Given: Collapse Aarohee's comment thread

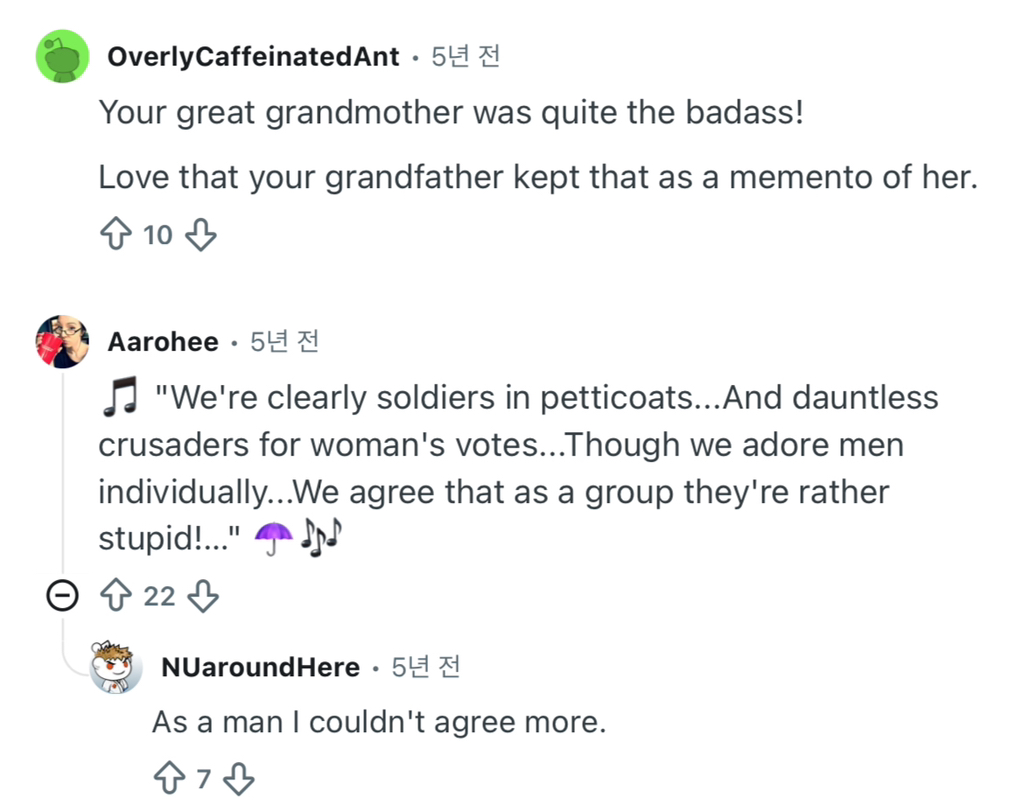Looking at the screenshot, I should click(62, 597).
